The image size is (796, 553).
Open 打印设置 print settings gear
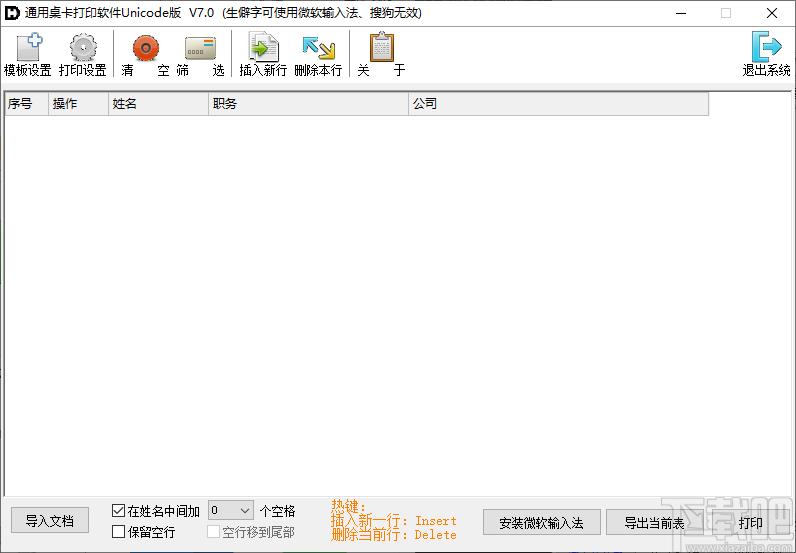pyautogui.click(x=83, y=54)
